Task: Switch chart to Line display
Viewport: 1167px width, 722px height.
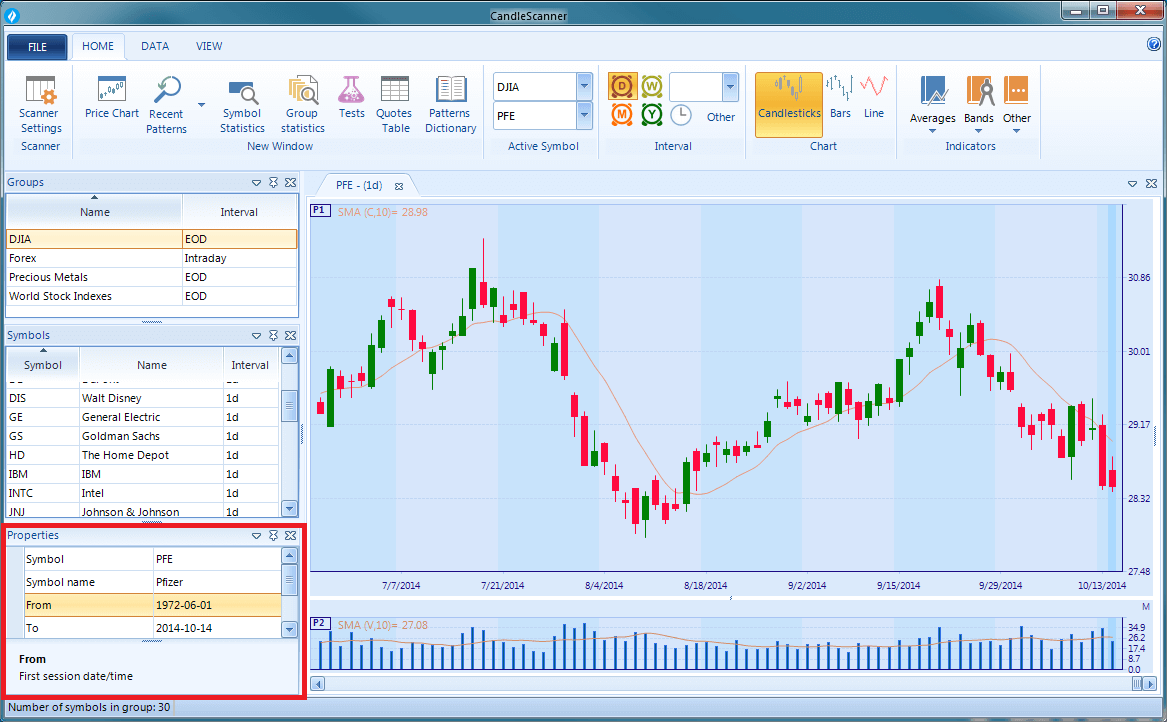Action: tap(872, 96)
